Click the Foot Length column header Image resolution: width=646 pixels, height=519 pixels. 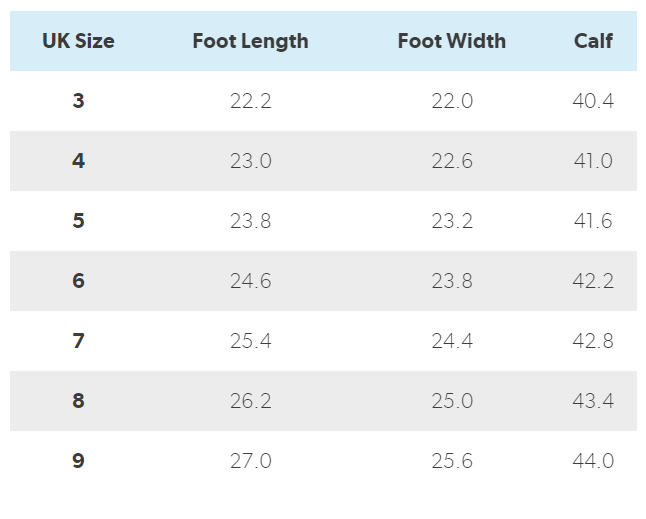tap(250, 41)
